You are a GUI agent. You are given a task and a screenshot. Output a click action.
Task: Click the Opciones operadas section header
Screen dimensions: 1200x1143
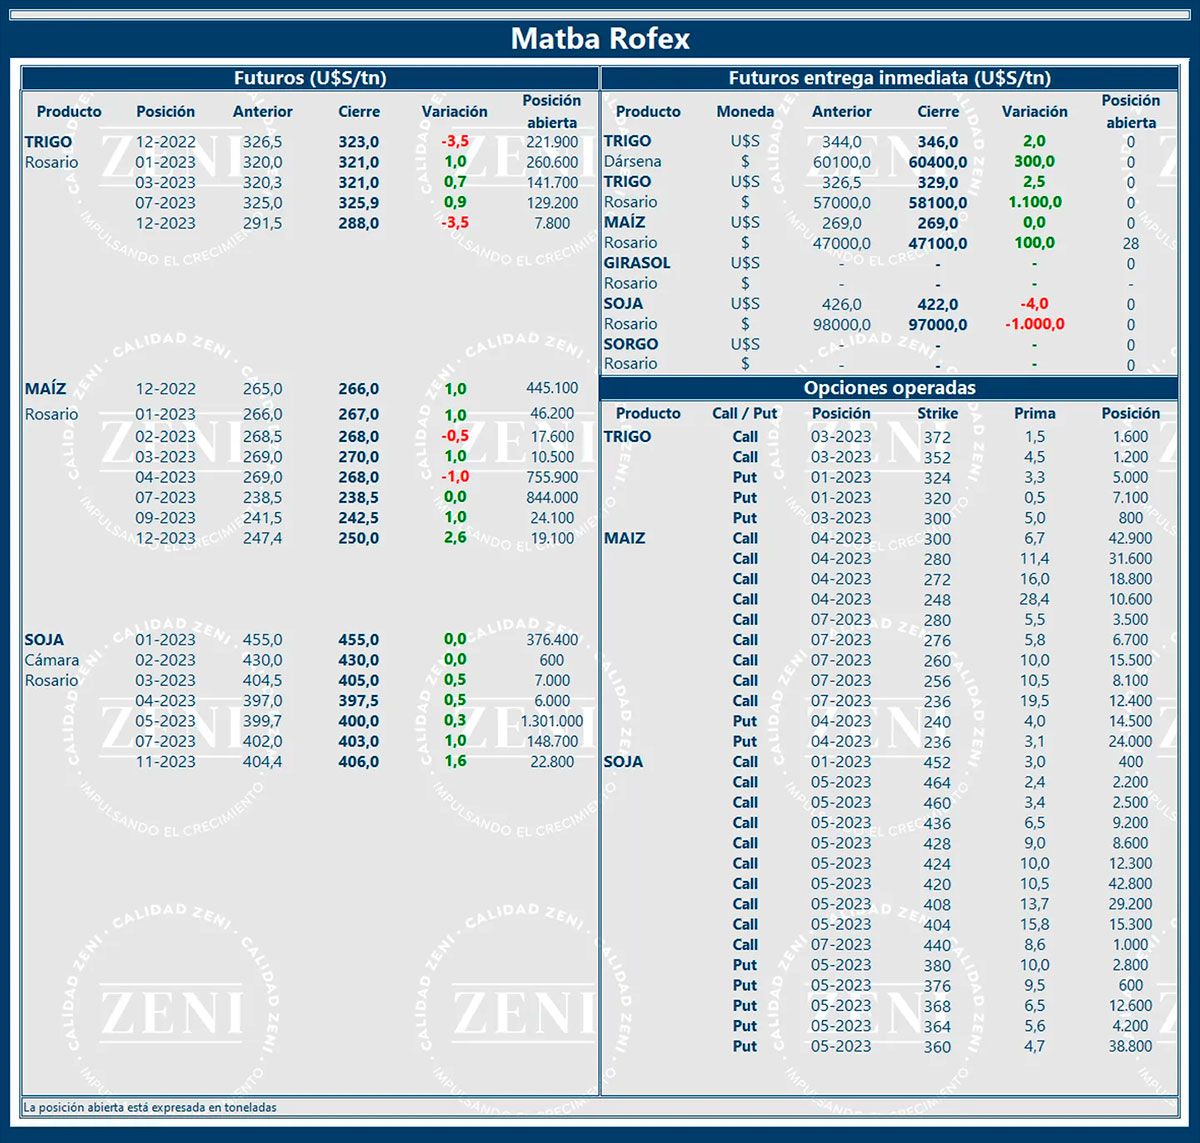[889, 388]
